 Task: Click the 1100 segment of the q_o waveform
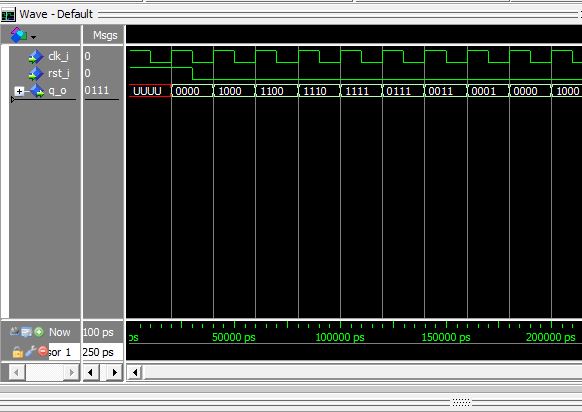277,91
